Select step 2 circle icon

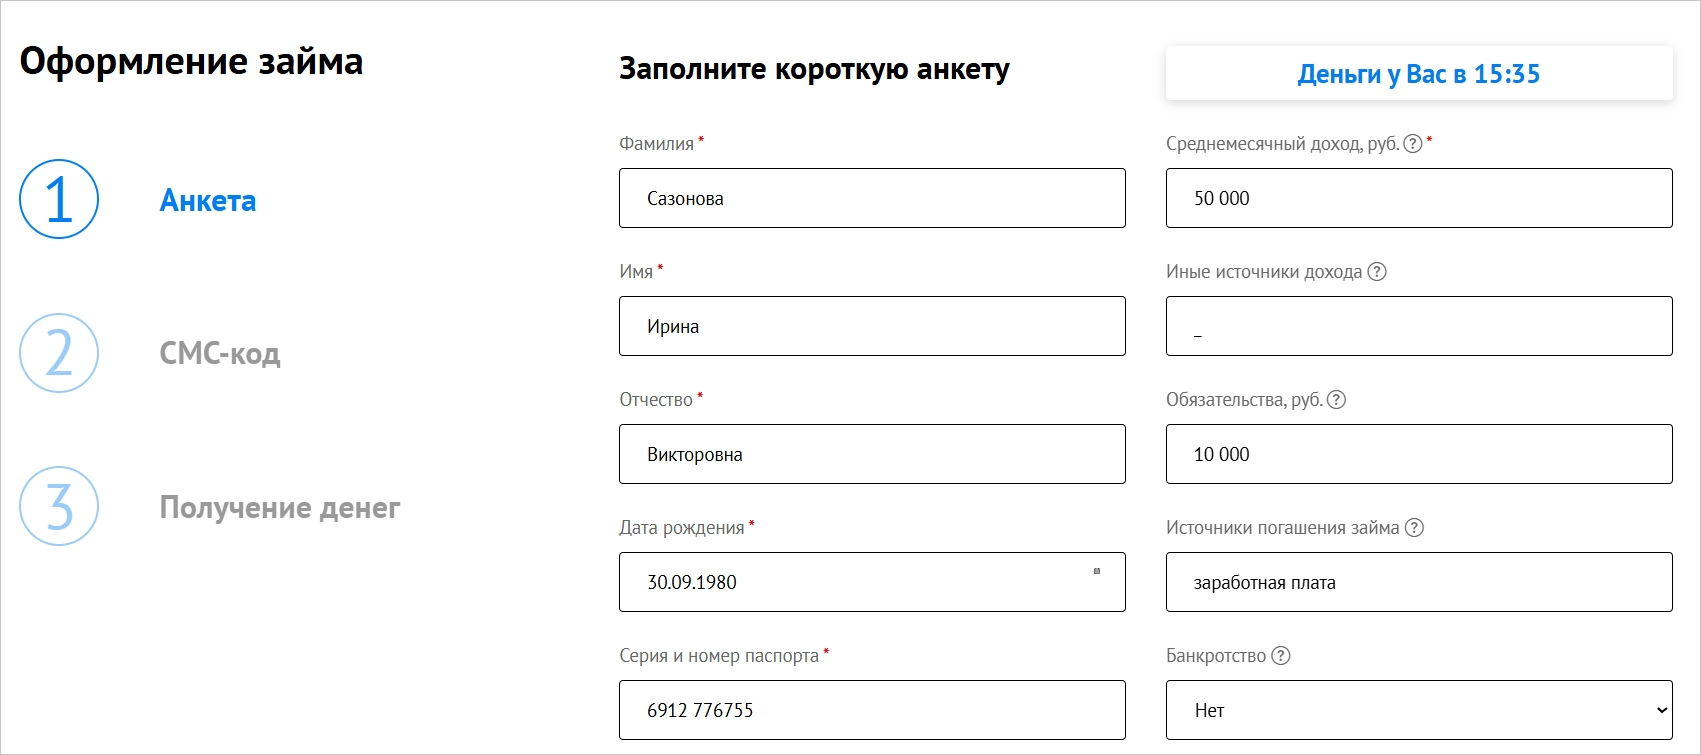pos(59,353)
